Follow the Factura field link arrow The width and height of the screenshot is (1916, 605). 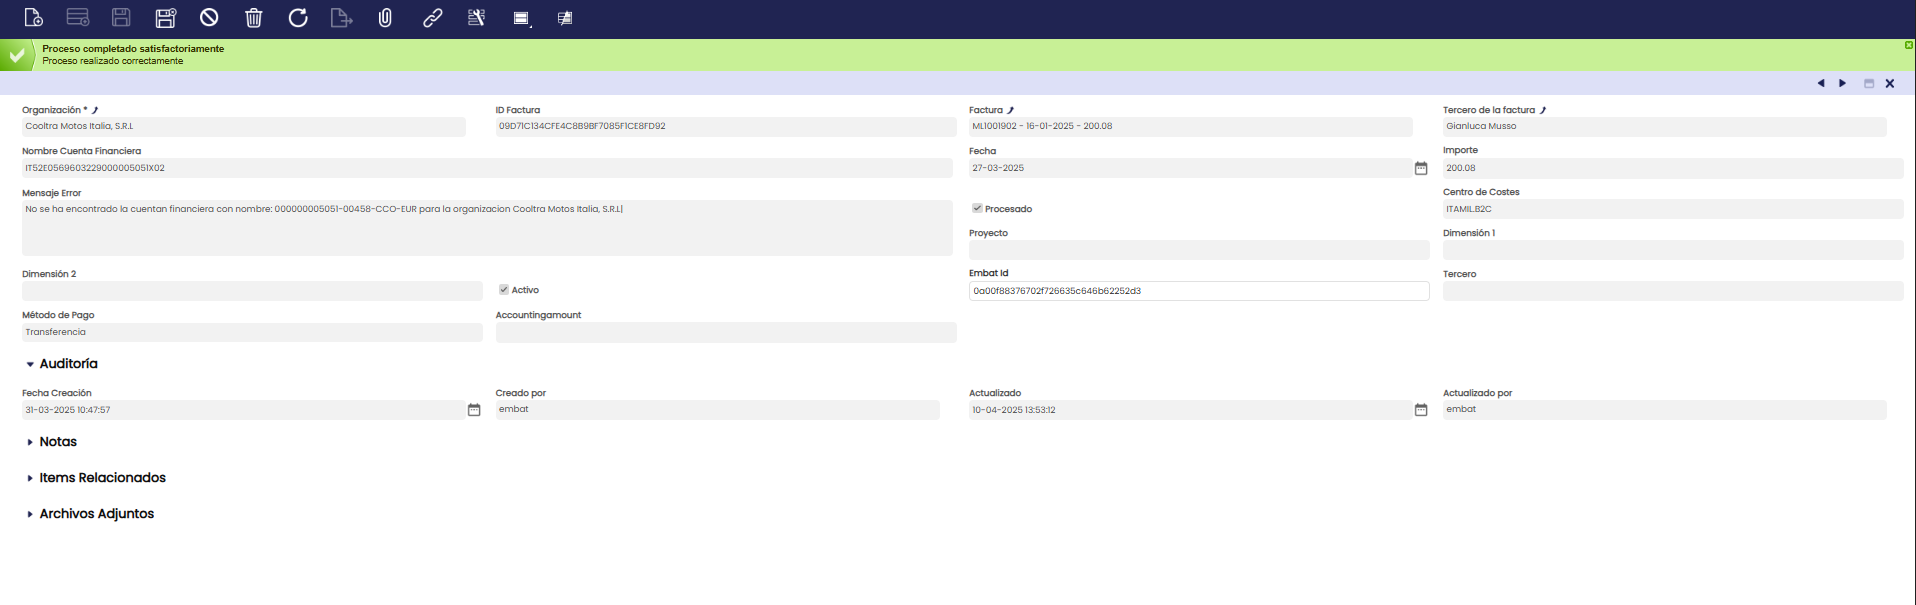[1011, 110]
